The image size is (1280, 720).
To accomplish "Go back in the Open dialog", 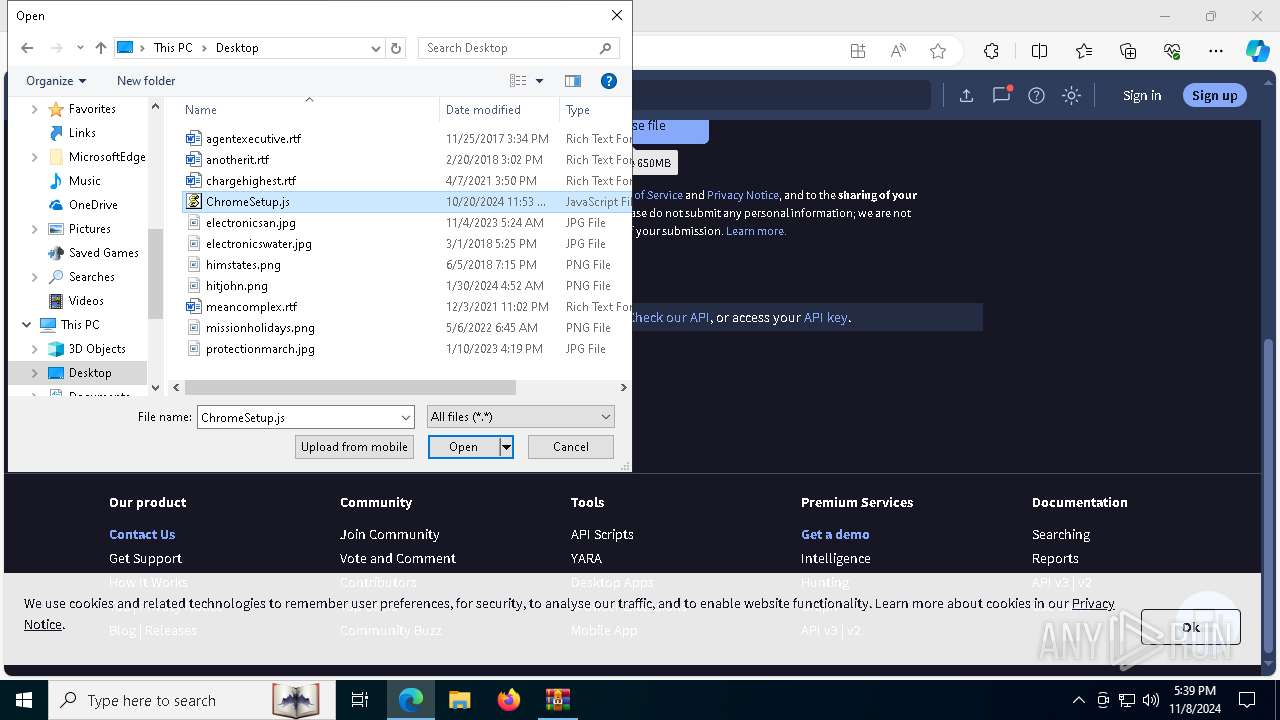I will point(27,48).
